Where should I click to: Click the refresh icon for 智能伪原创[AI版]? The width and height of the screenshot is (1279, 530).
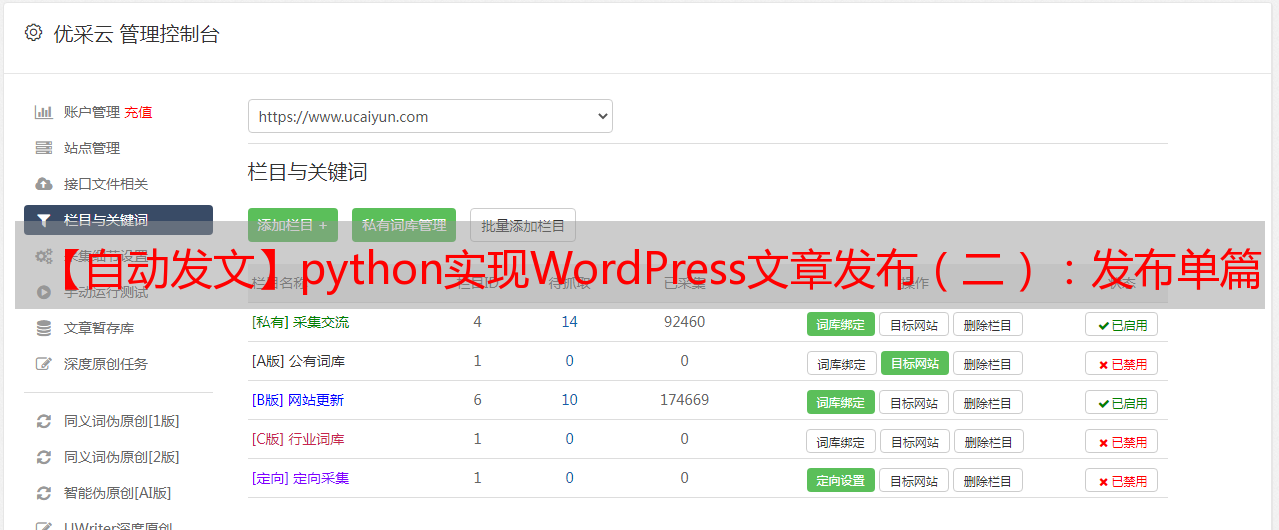point(43,493)
